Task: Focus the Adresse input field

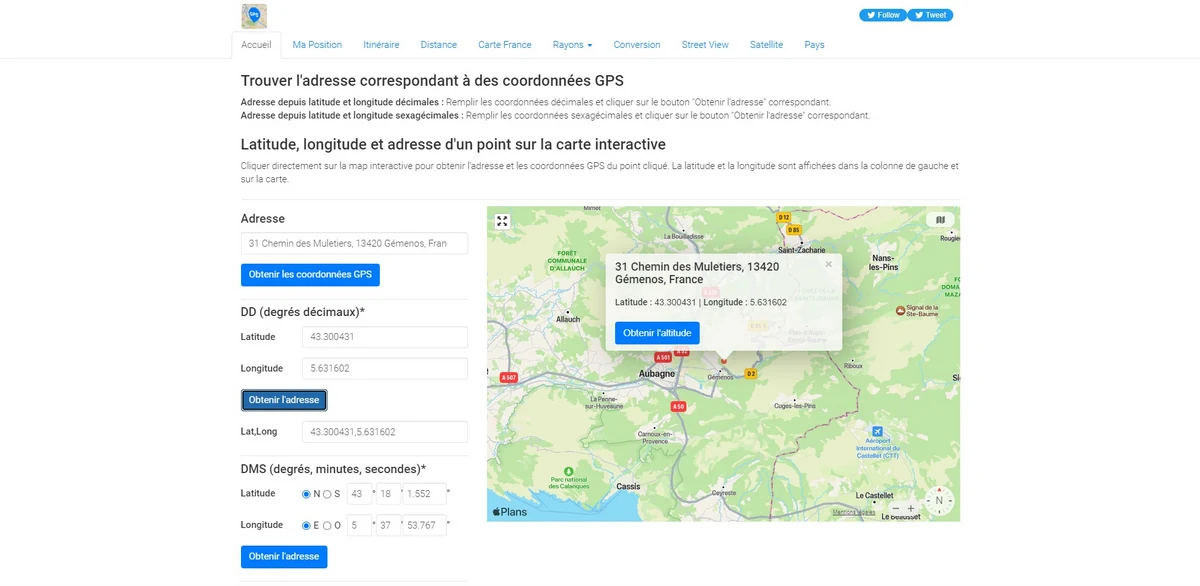Action: coord(355,243)
